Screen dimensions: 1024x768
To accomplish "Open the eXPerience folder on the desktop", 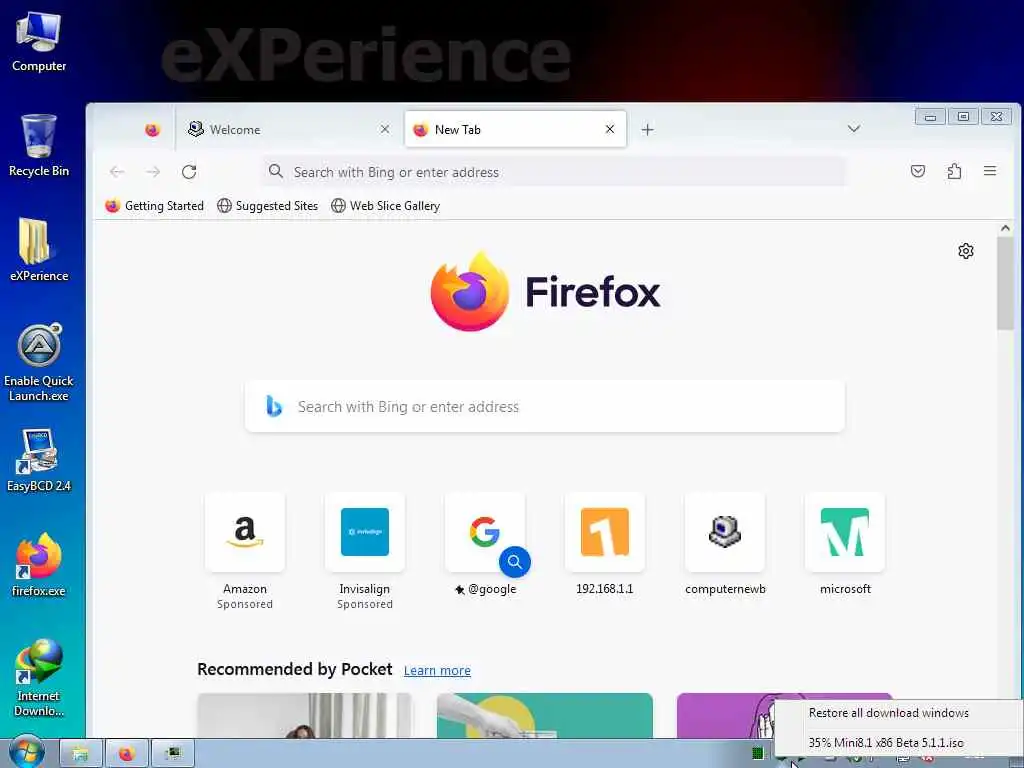I will click(39, 249).
